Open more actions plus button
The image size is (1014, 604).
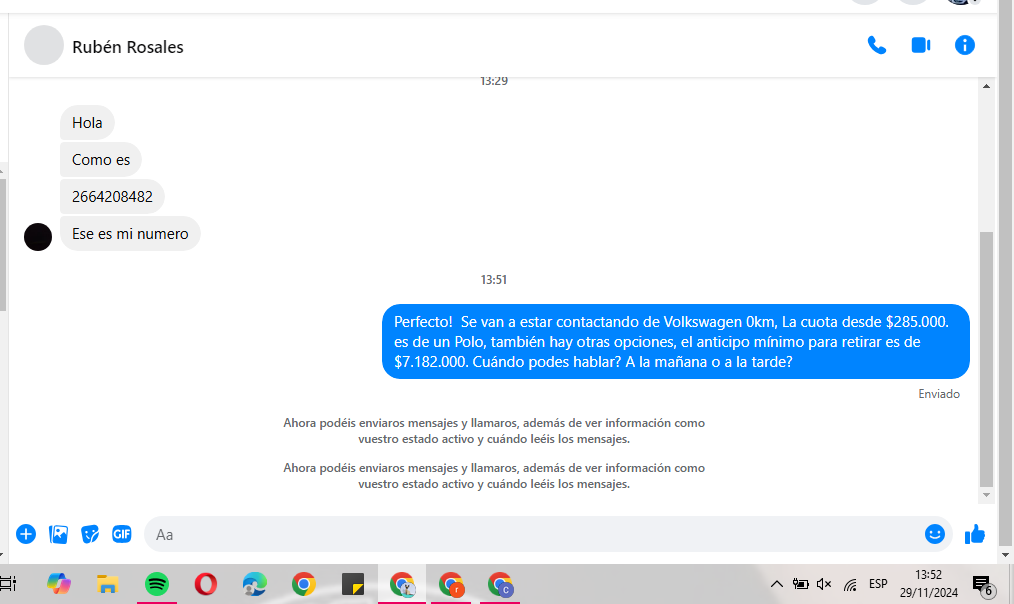[x=26, y=534]
